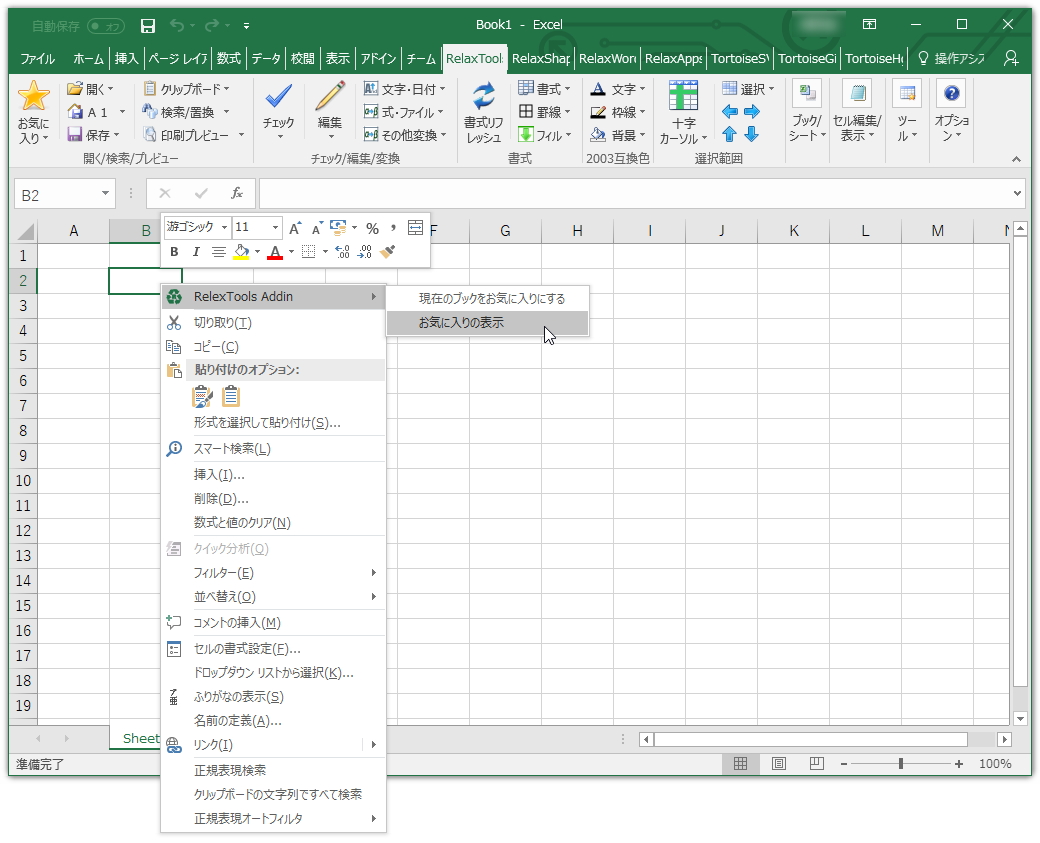Select お気に入りの表示 in submenu
Screen dimensions: 1040x843
488,323
